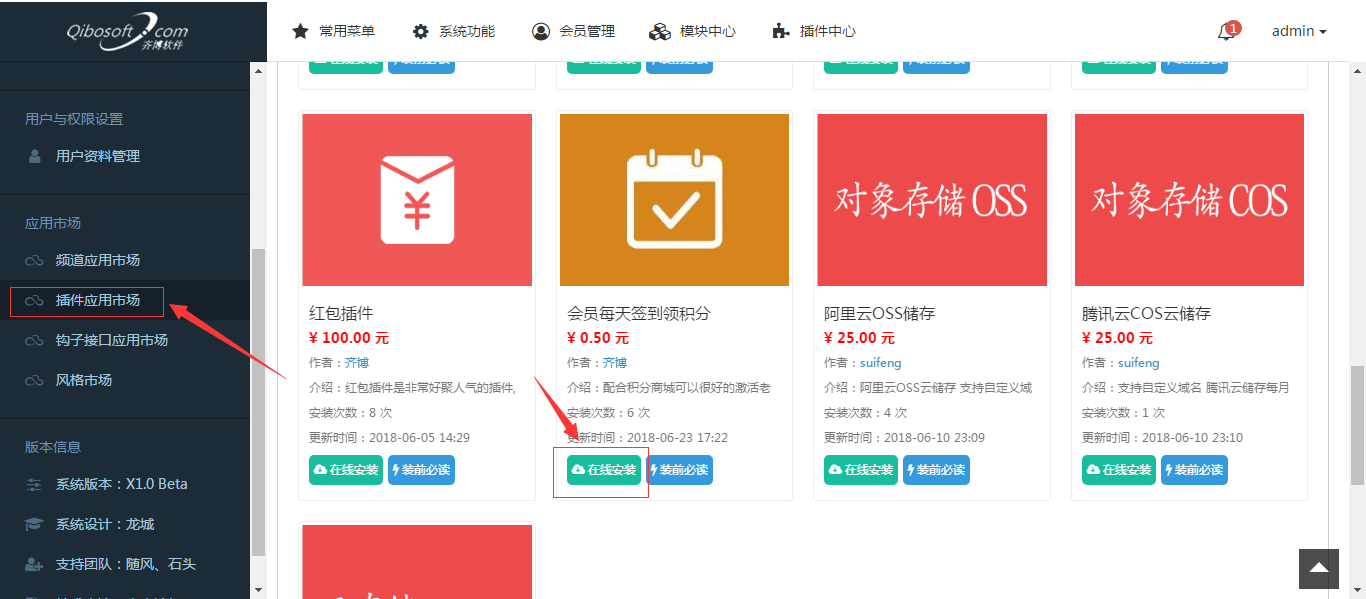Select 风格市场 in the sidebar
The width and height of the screenshot is (1366, 599).
click(83, 380)
